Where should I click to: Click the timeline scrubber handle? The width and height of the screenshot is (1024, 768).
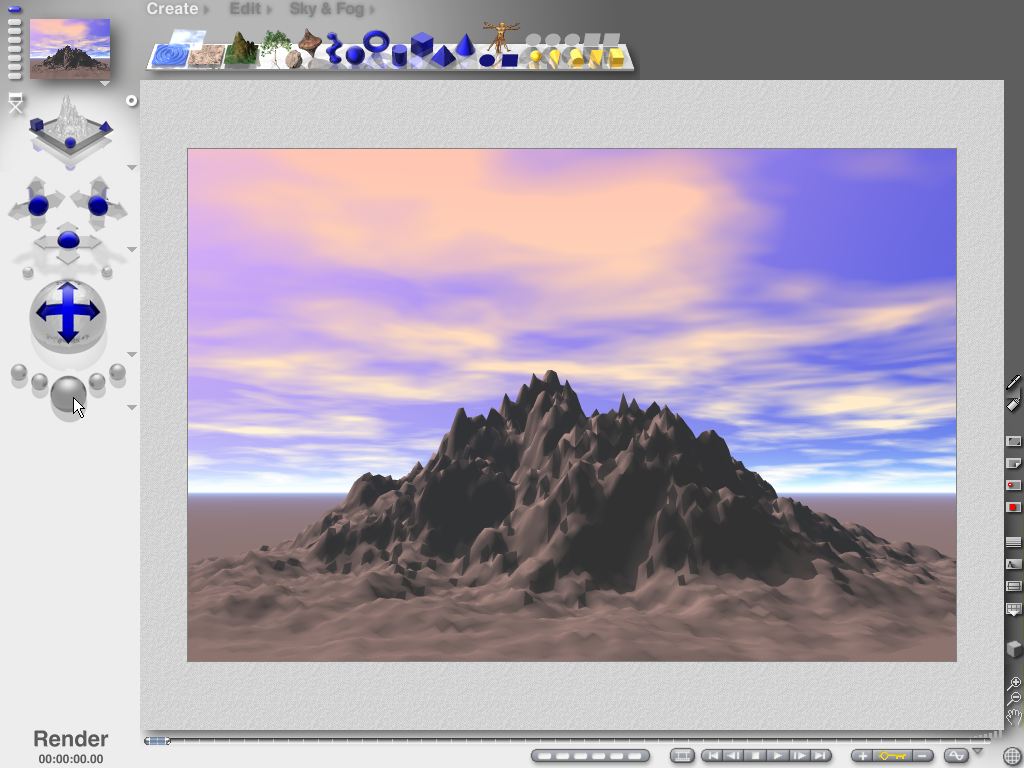tap(157, 741)
